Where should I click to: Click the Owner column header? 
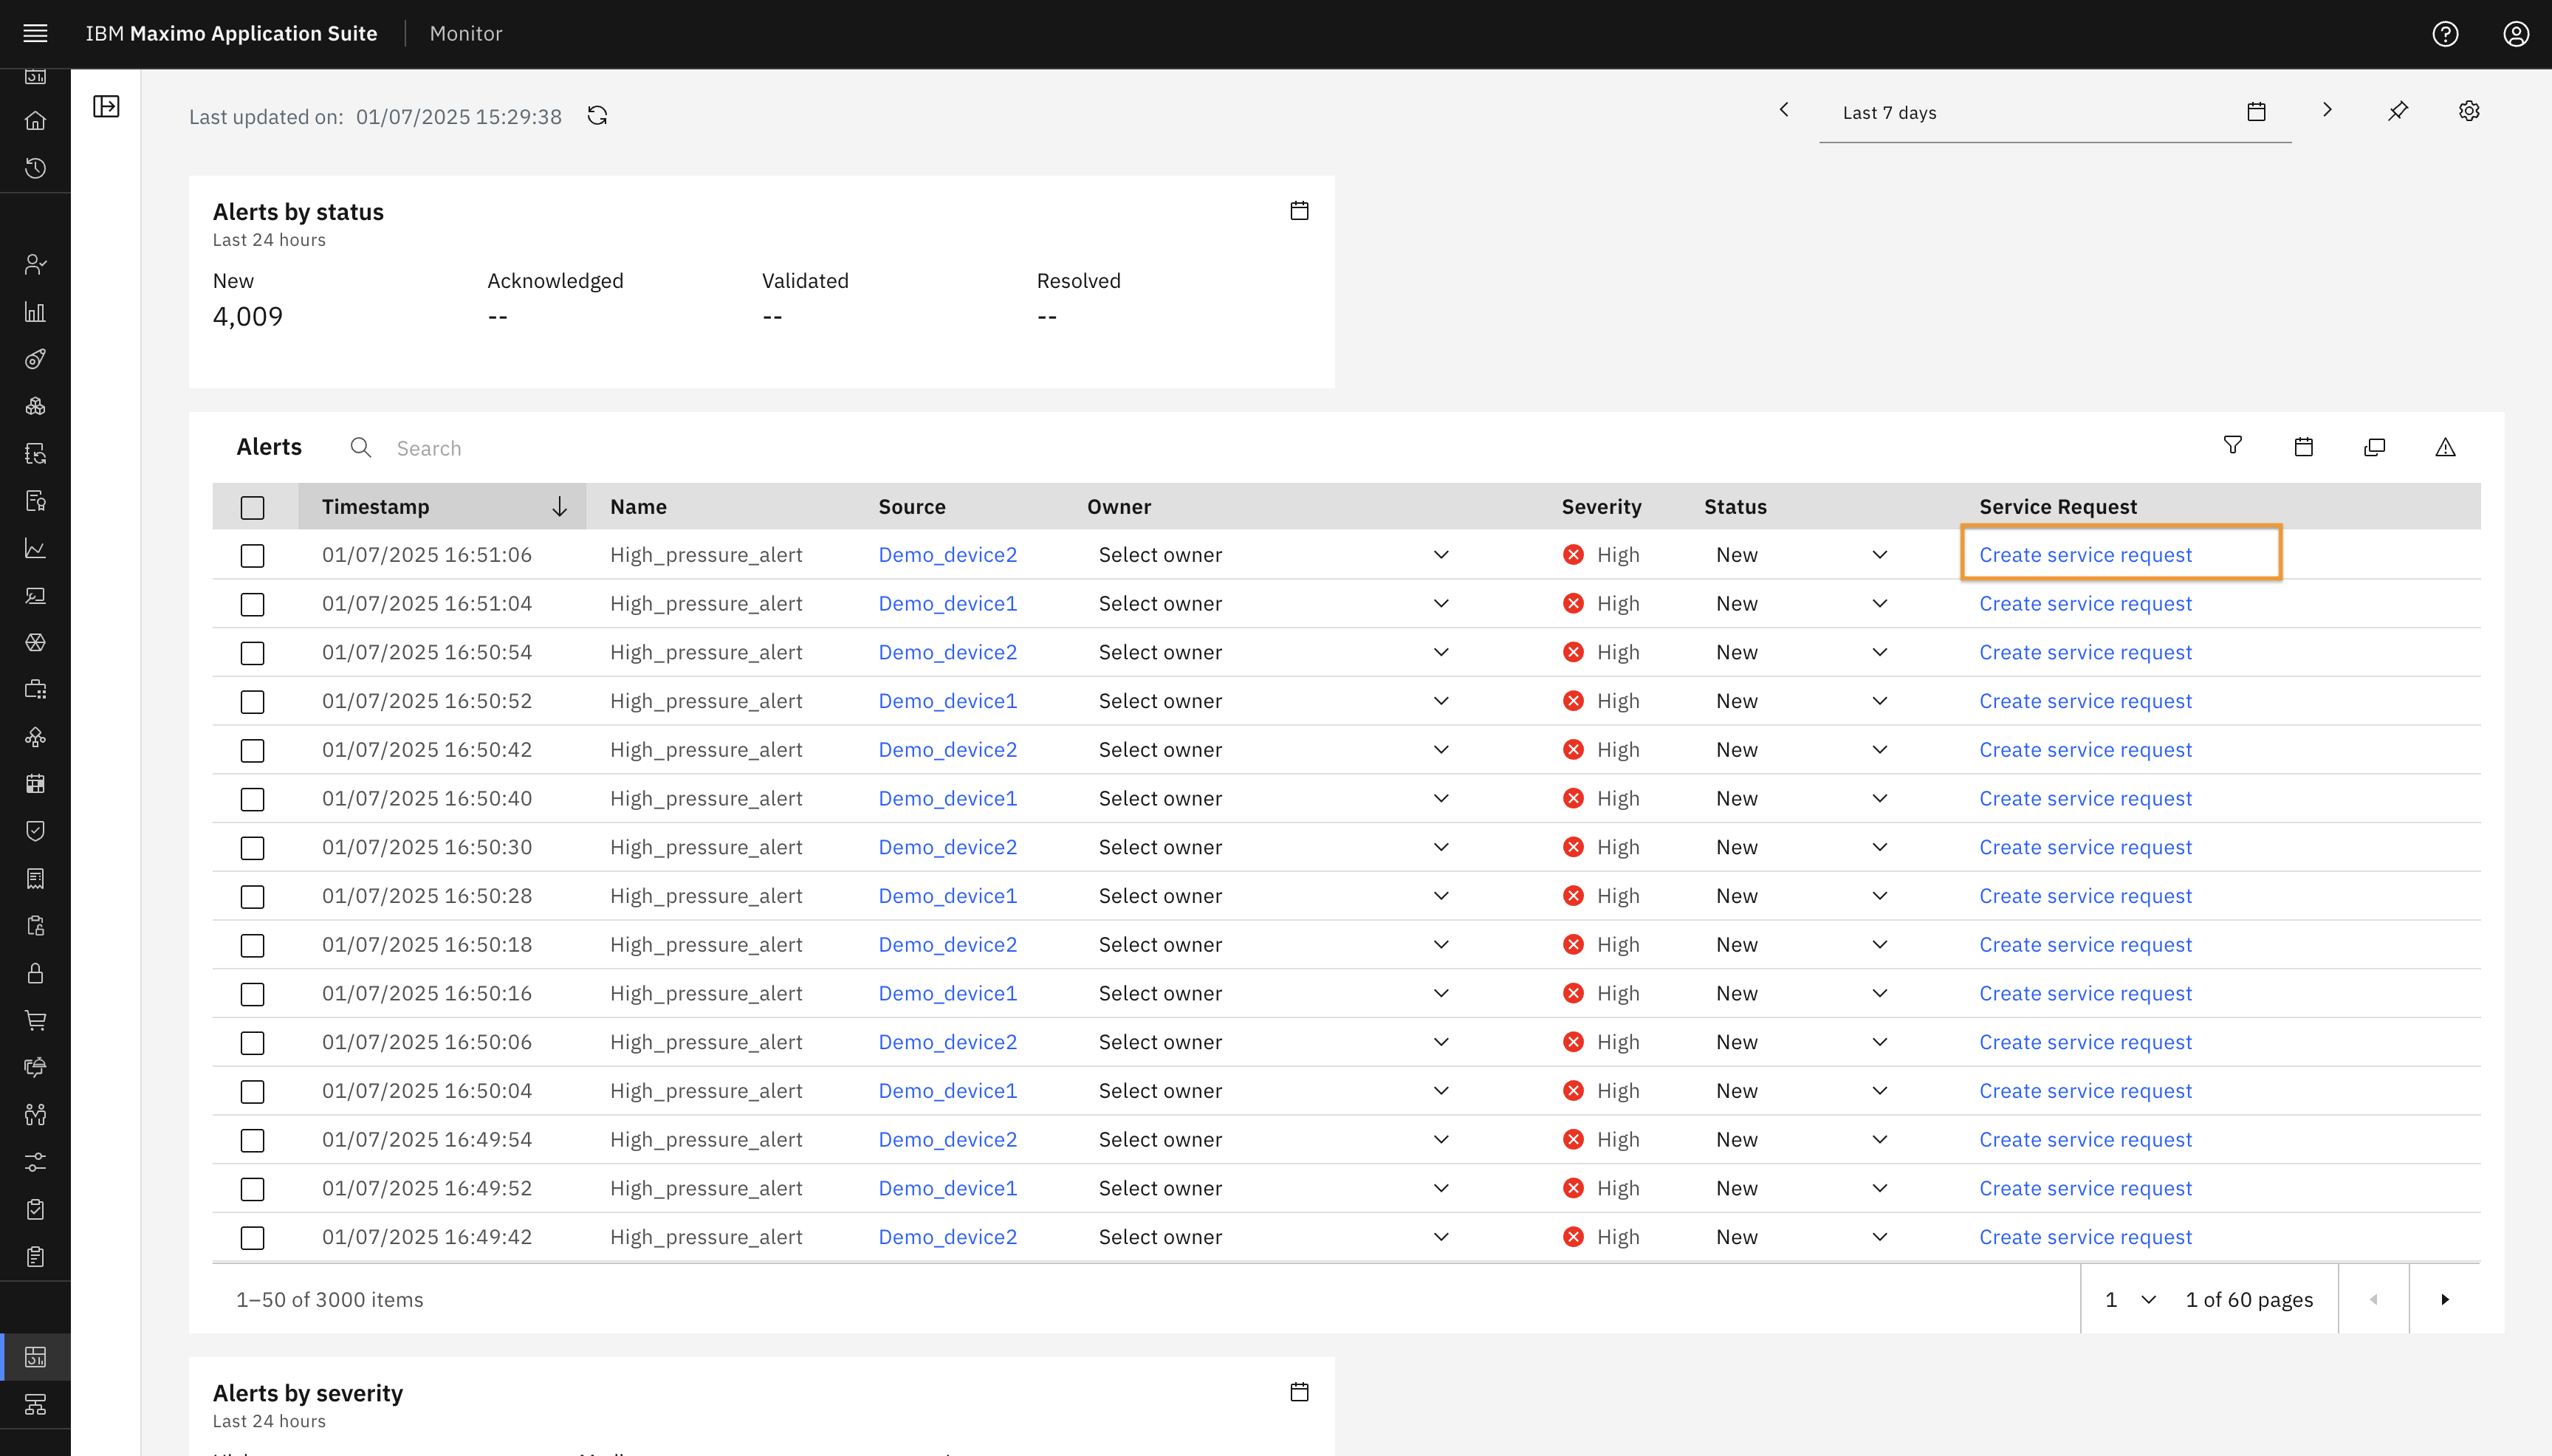pos(1119,507)
